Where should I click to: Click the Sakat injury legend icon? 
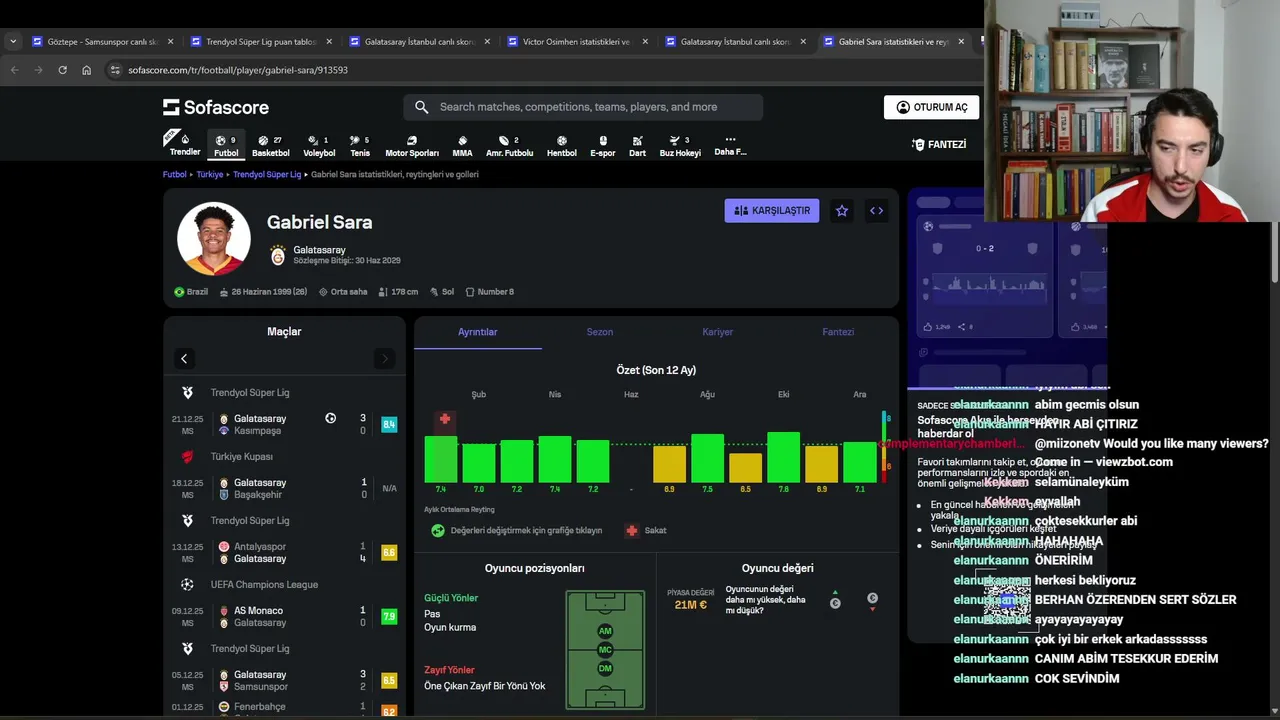tap(632, 530)
